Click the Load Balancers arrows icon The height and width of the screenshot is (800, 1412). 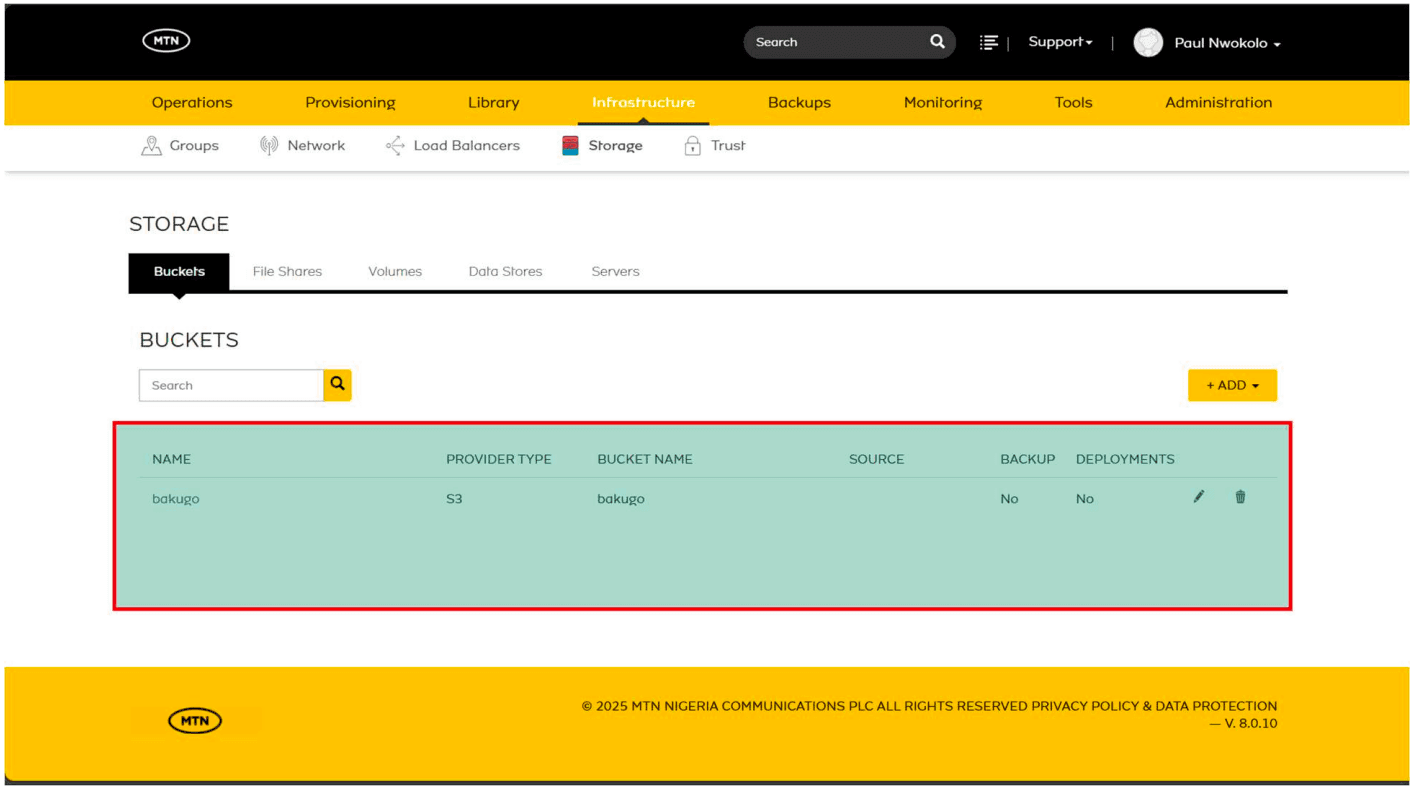pyautogui.click(x=395, y=146)
